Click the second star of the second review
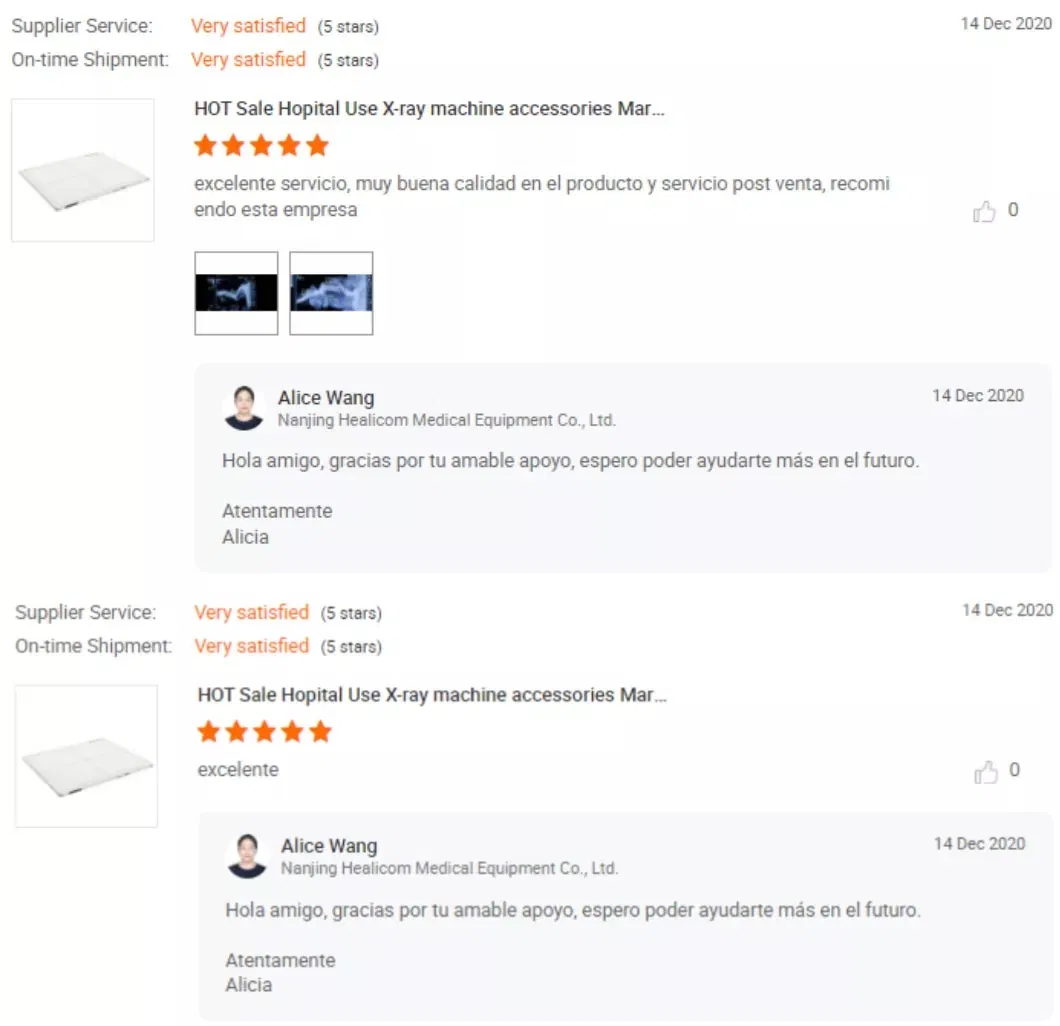Viewport: 1060px width, 1026px height. [237, 732]
